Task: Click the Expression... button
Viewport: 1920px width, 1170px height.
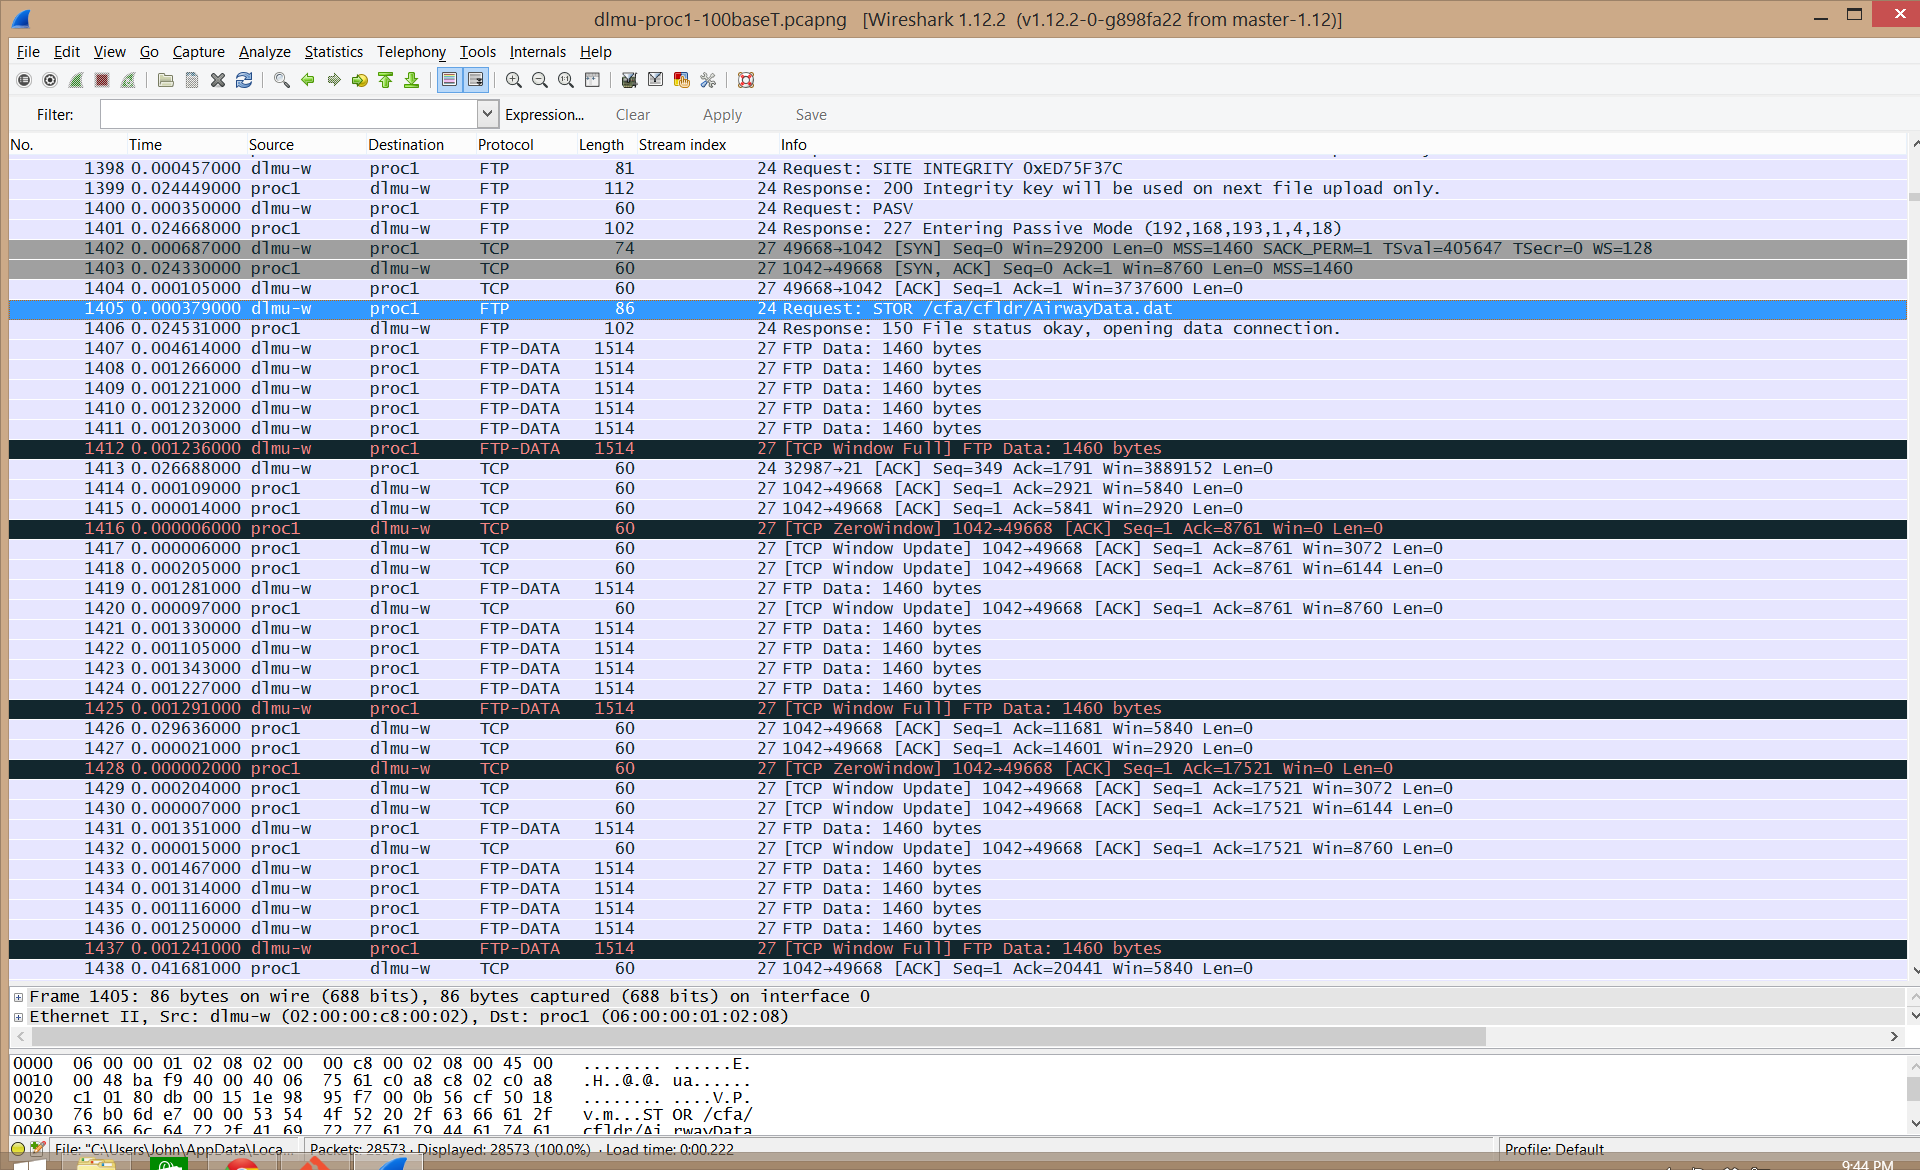Action: click(x=544, y=115)
